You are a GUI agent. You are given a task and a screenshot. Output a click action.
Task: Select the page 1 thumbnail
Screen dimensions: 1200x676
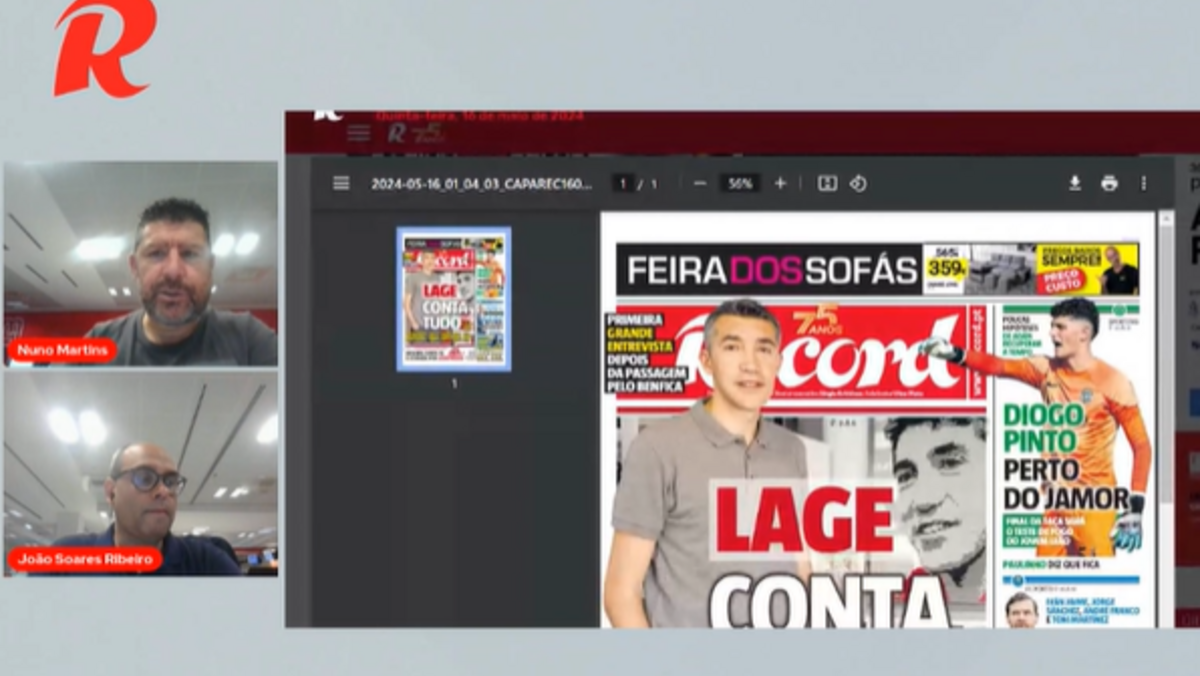tap(454, 299)
